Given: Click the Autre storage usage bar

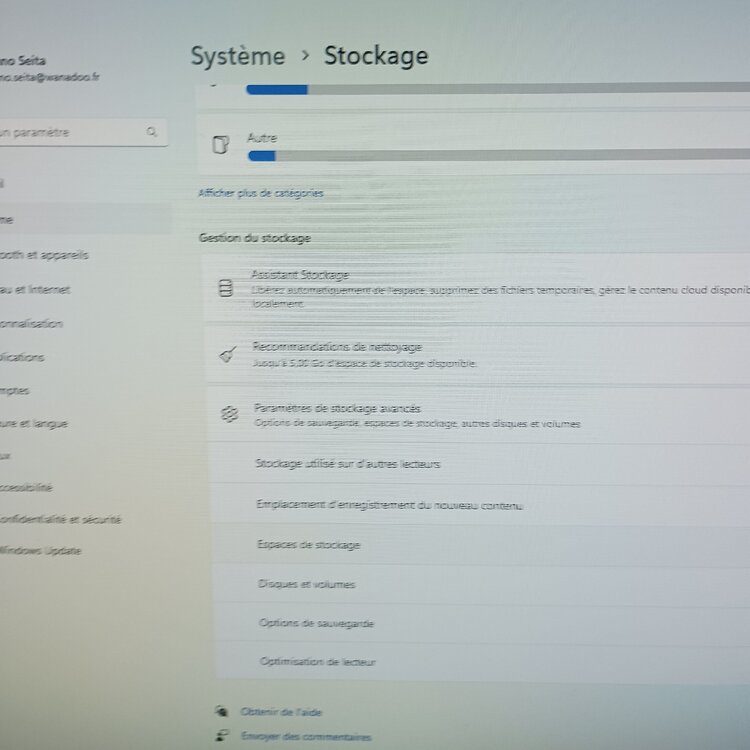Looking at the screenshot, I should 497,155.
